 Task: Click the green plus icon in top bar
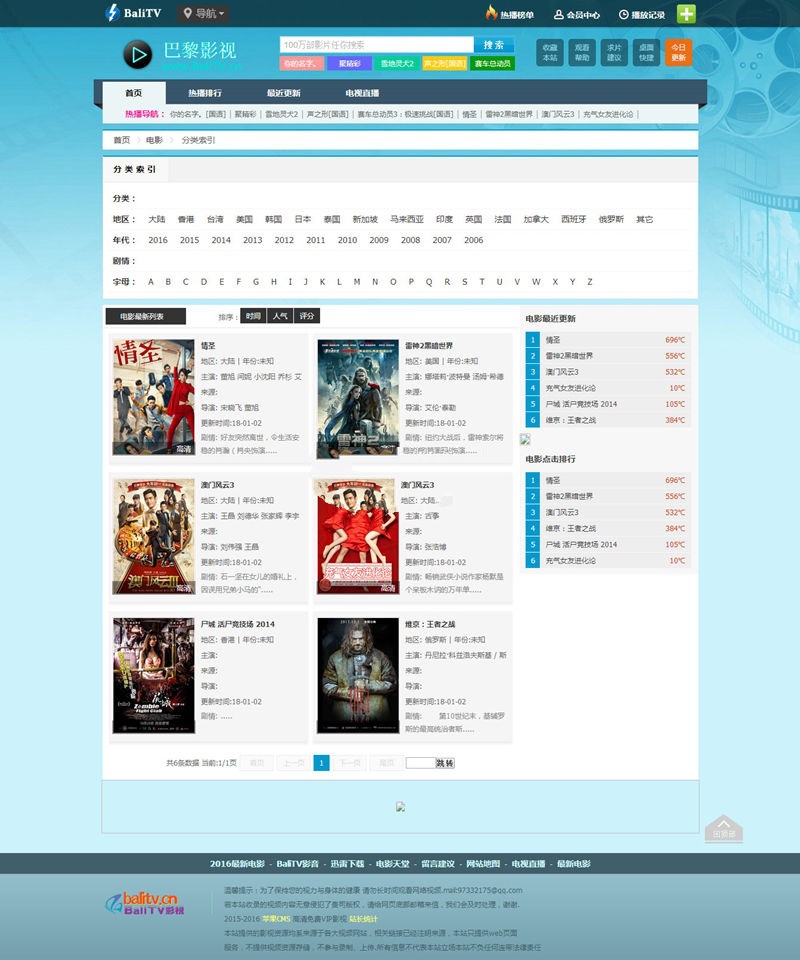[687, 14]
